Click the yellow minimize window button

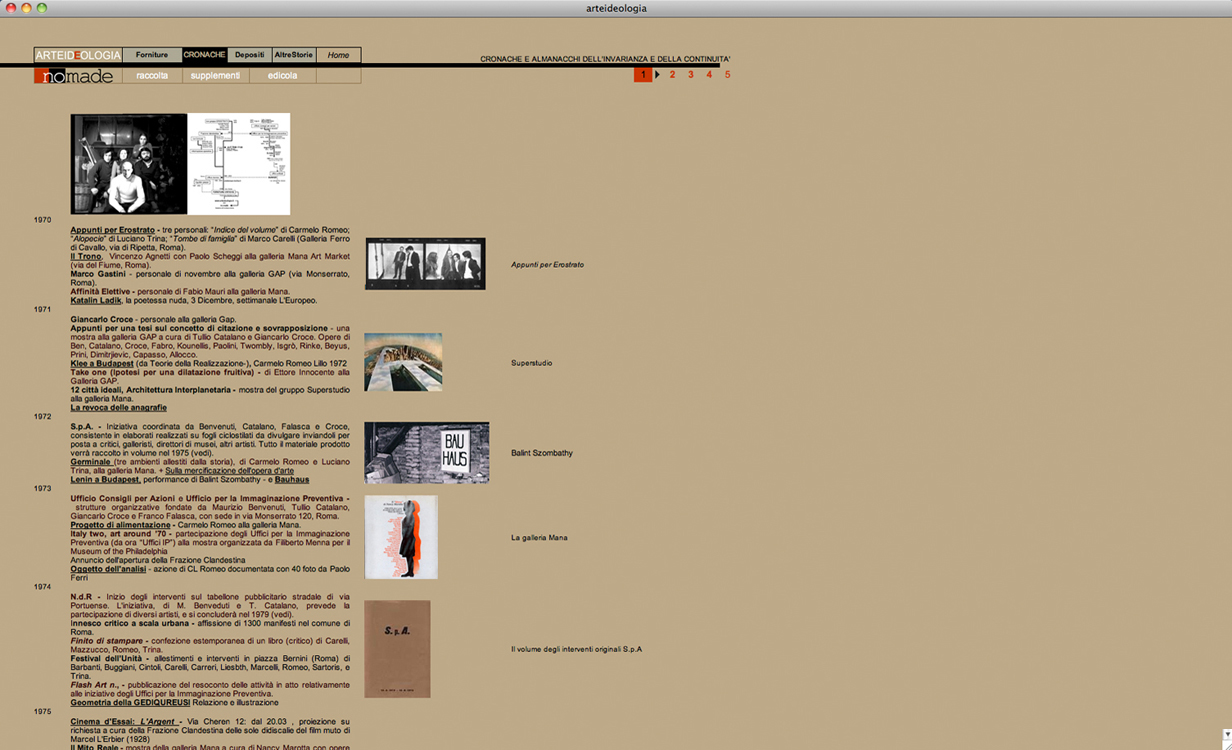click(26, 8)
